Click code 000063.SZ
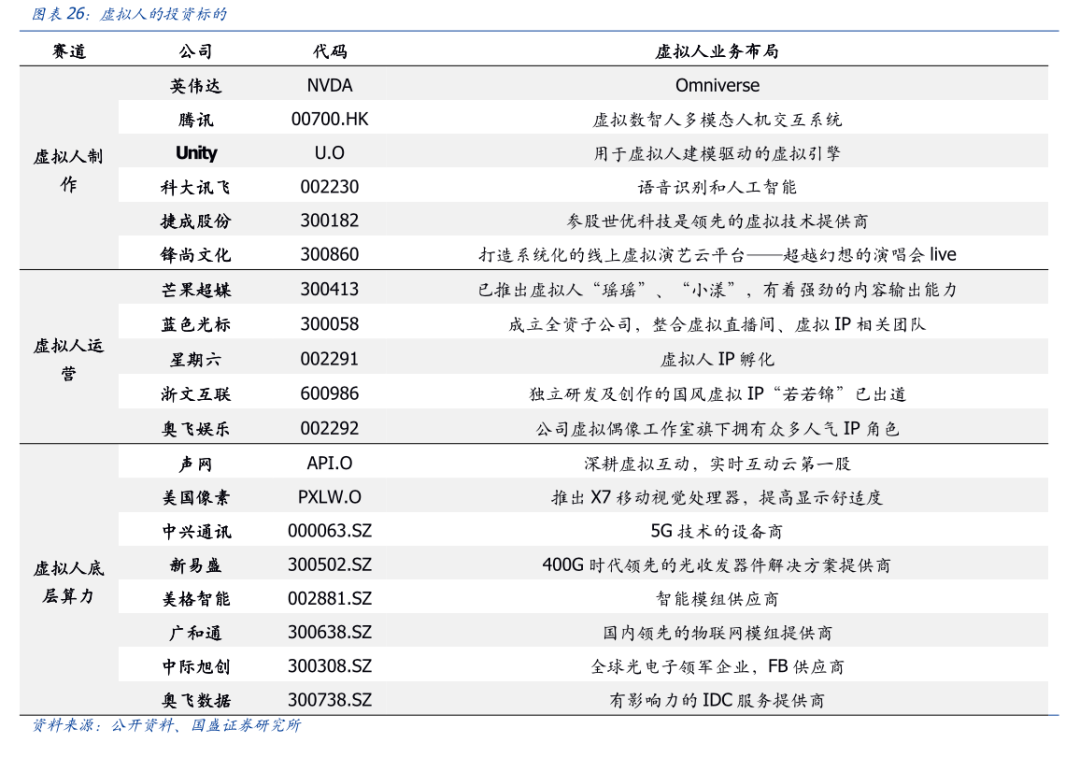Screen dimensions: 1080x757 (330, 530)
